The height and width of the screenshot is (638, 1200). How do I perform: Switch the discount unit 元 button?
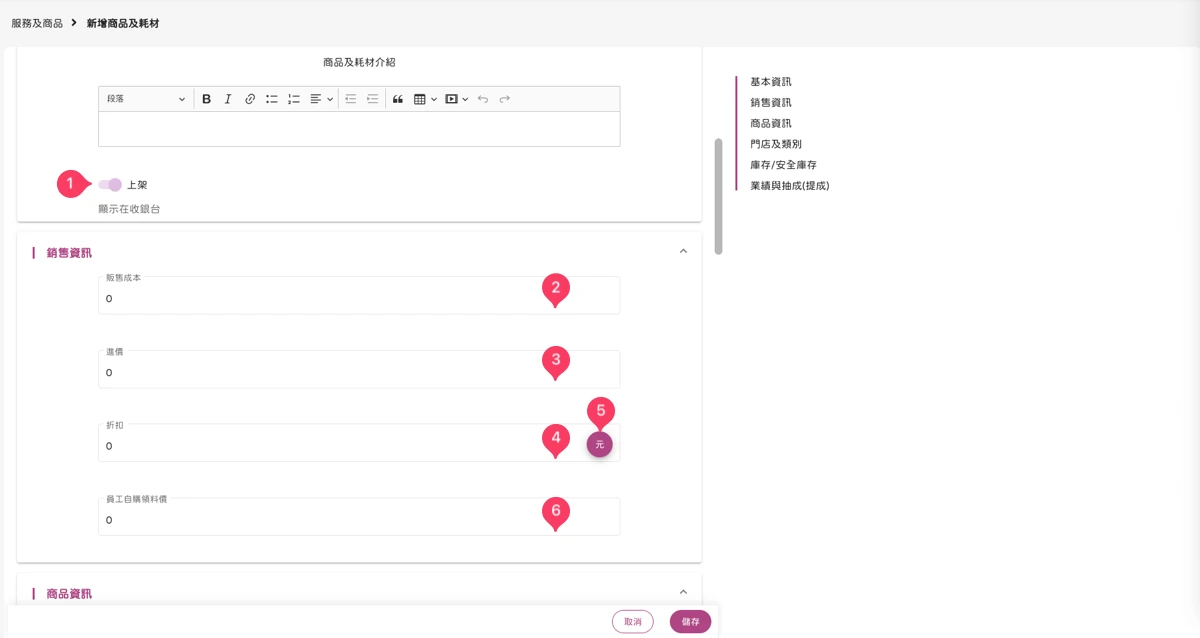(x=599, y=445)
